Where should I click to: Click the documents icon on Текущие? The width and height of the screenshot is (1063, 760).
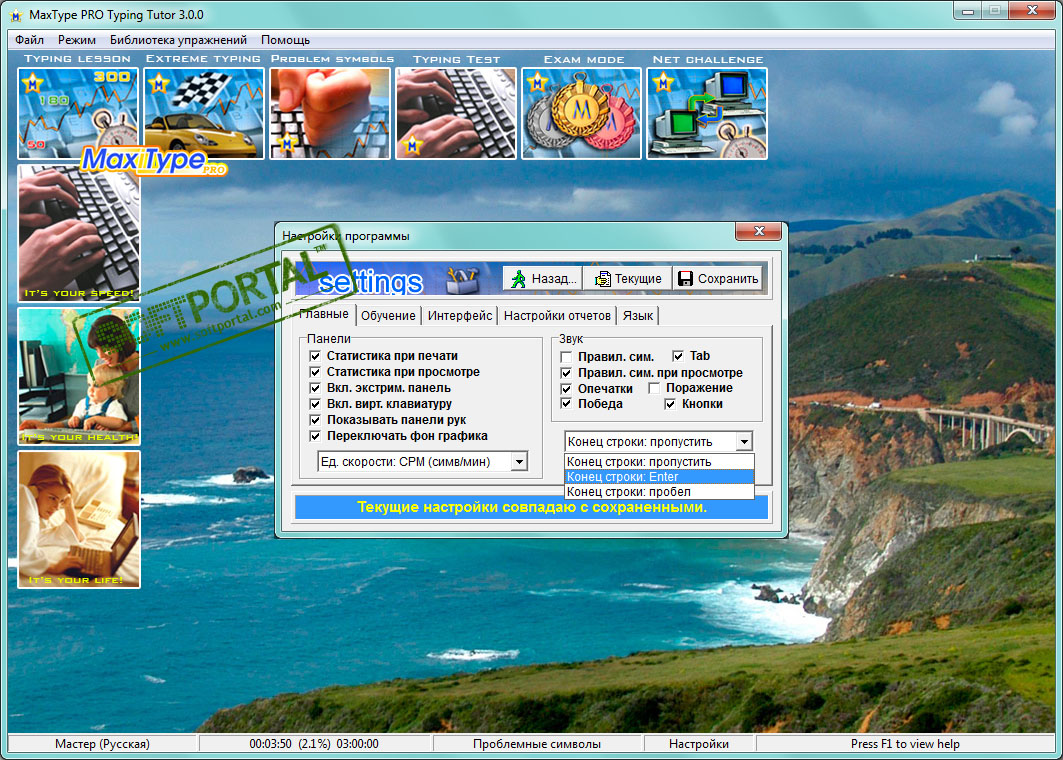pyautogui.click(x=602, y=279)
